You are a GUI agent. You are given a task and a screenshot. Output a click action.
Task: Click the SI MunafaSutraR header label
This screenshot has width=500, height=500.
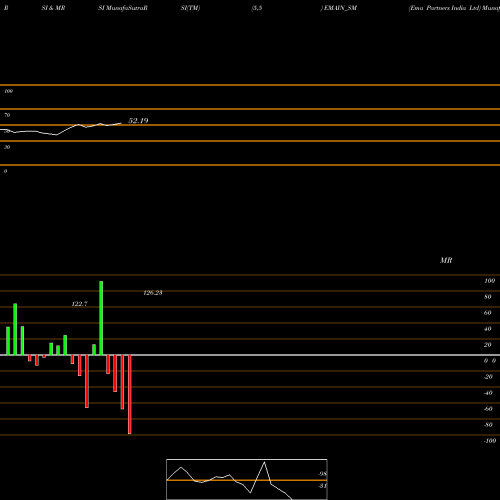[x=123, y=8]
